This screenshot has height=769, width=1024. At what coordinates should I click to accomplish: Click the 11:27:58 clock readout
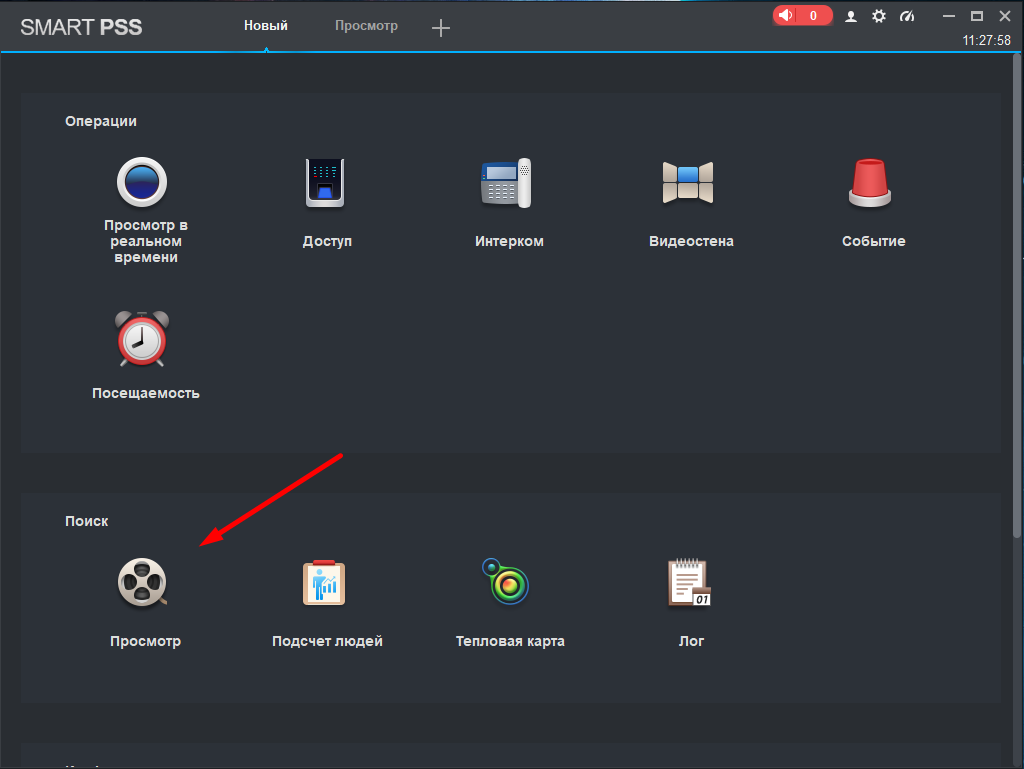pos(986,40)
